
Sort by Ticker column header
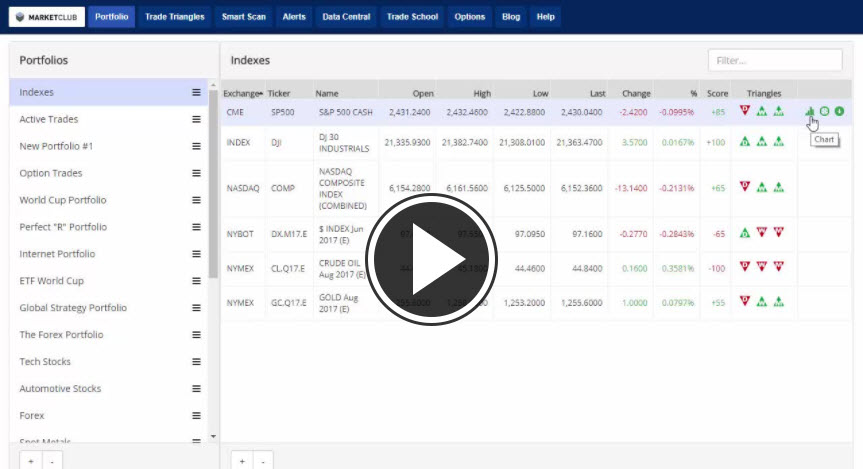pyautogui.click(x=278, y=94)
